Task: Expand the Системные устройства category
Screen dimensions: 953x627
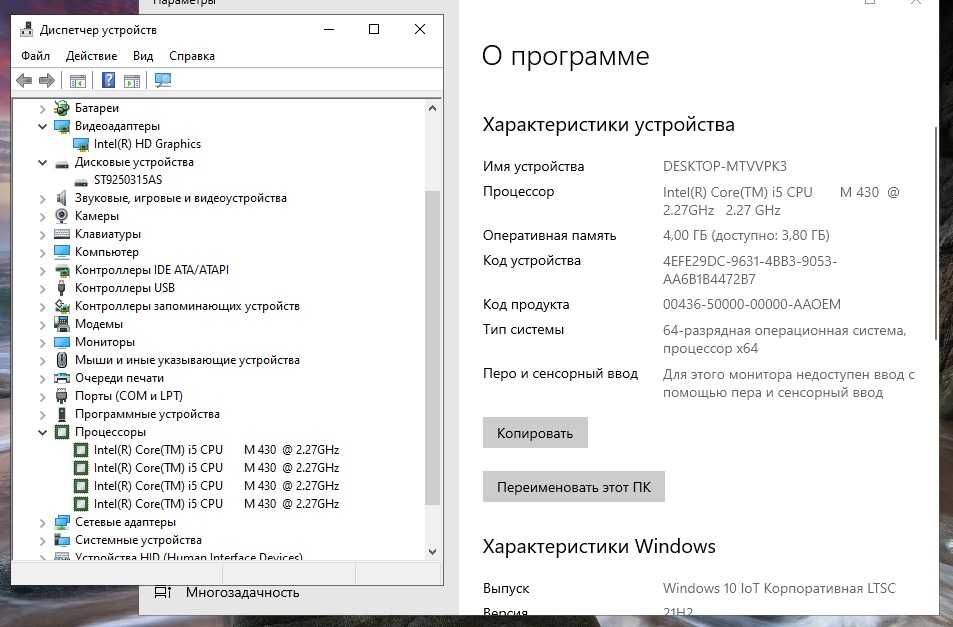Action: [42, 540]
